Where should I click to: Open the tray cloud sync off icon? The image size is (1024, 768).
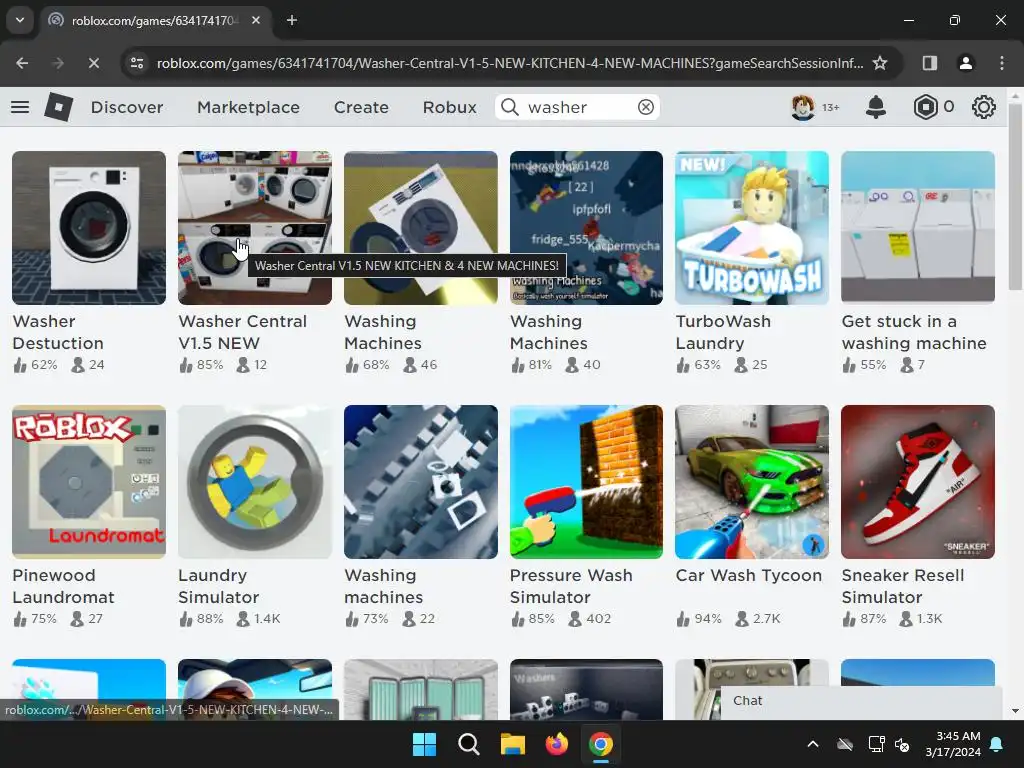tap(845, 744)
